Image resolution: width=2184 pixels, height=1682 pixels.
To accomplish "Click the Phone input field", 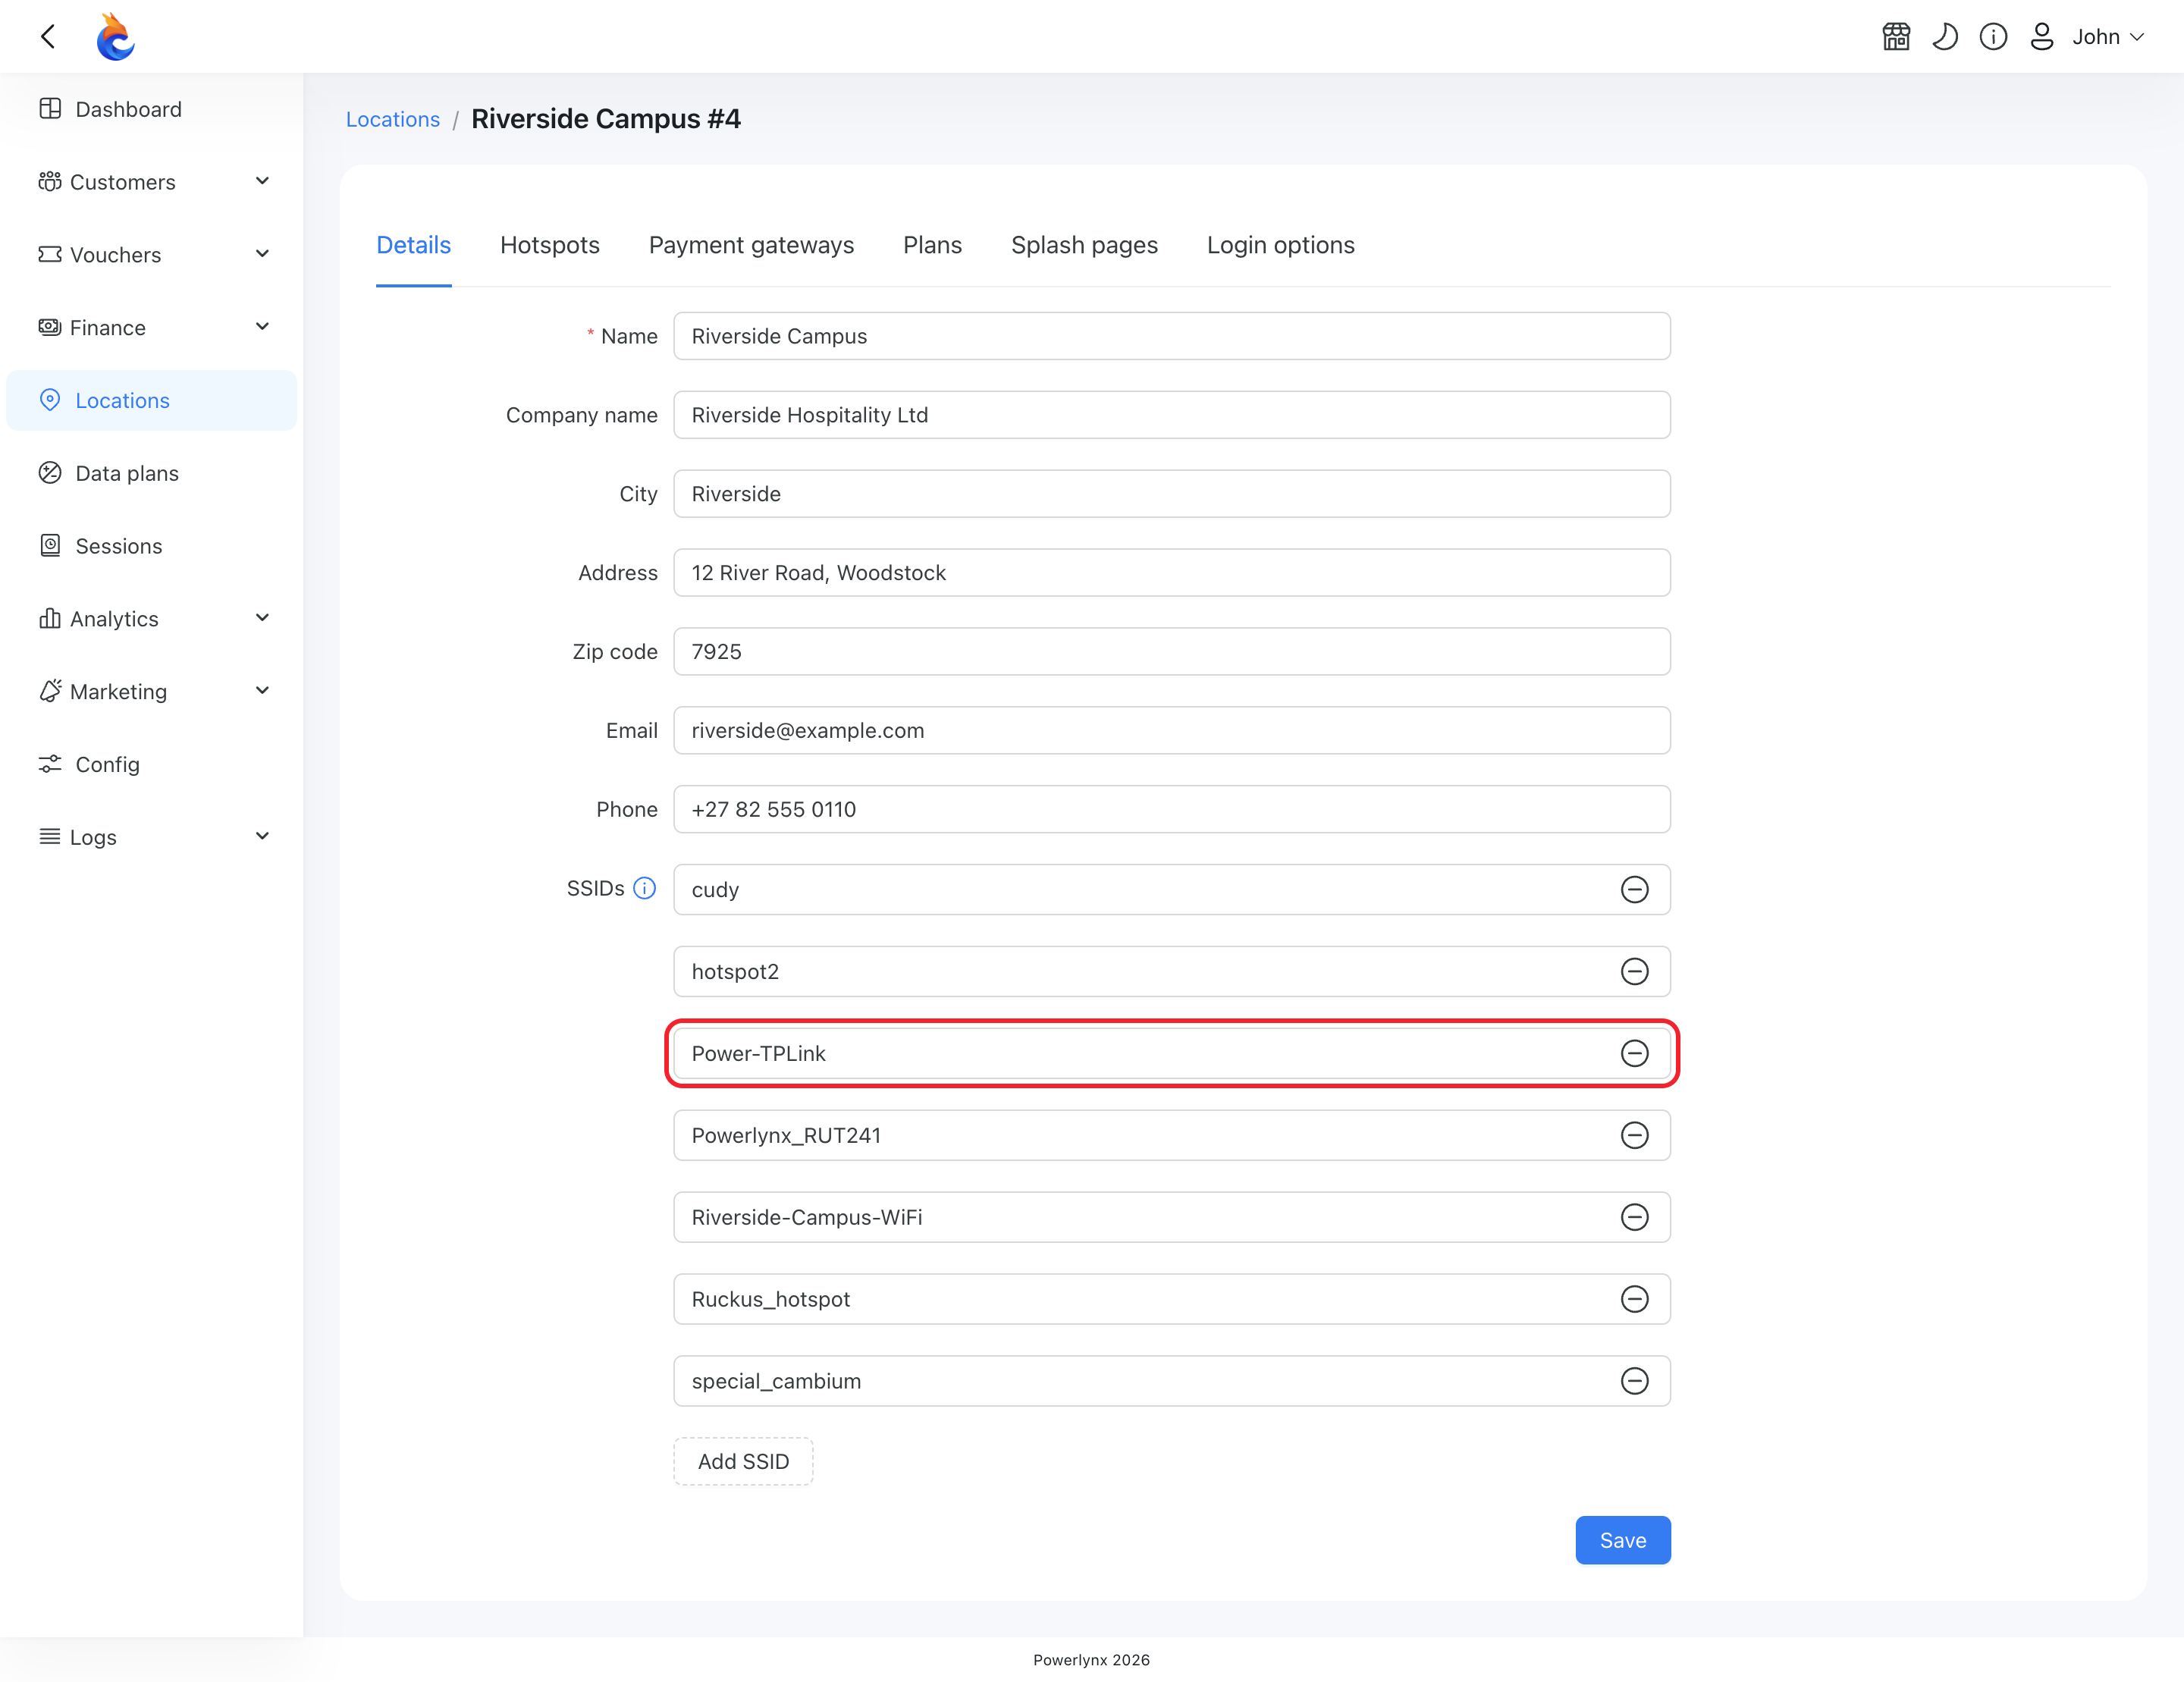I will click(x=1172, y=809).
